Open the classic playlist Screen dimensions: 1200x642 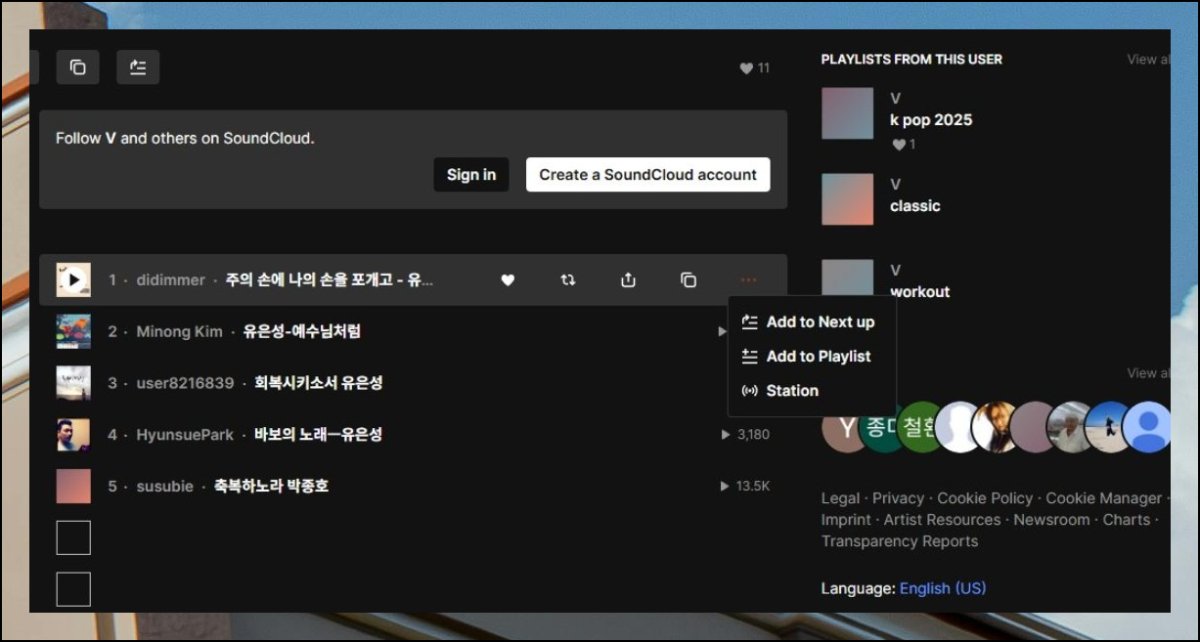915,206
